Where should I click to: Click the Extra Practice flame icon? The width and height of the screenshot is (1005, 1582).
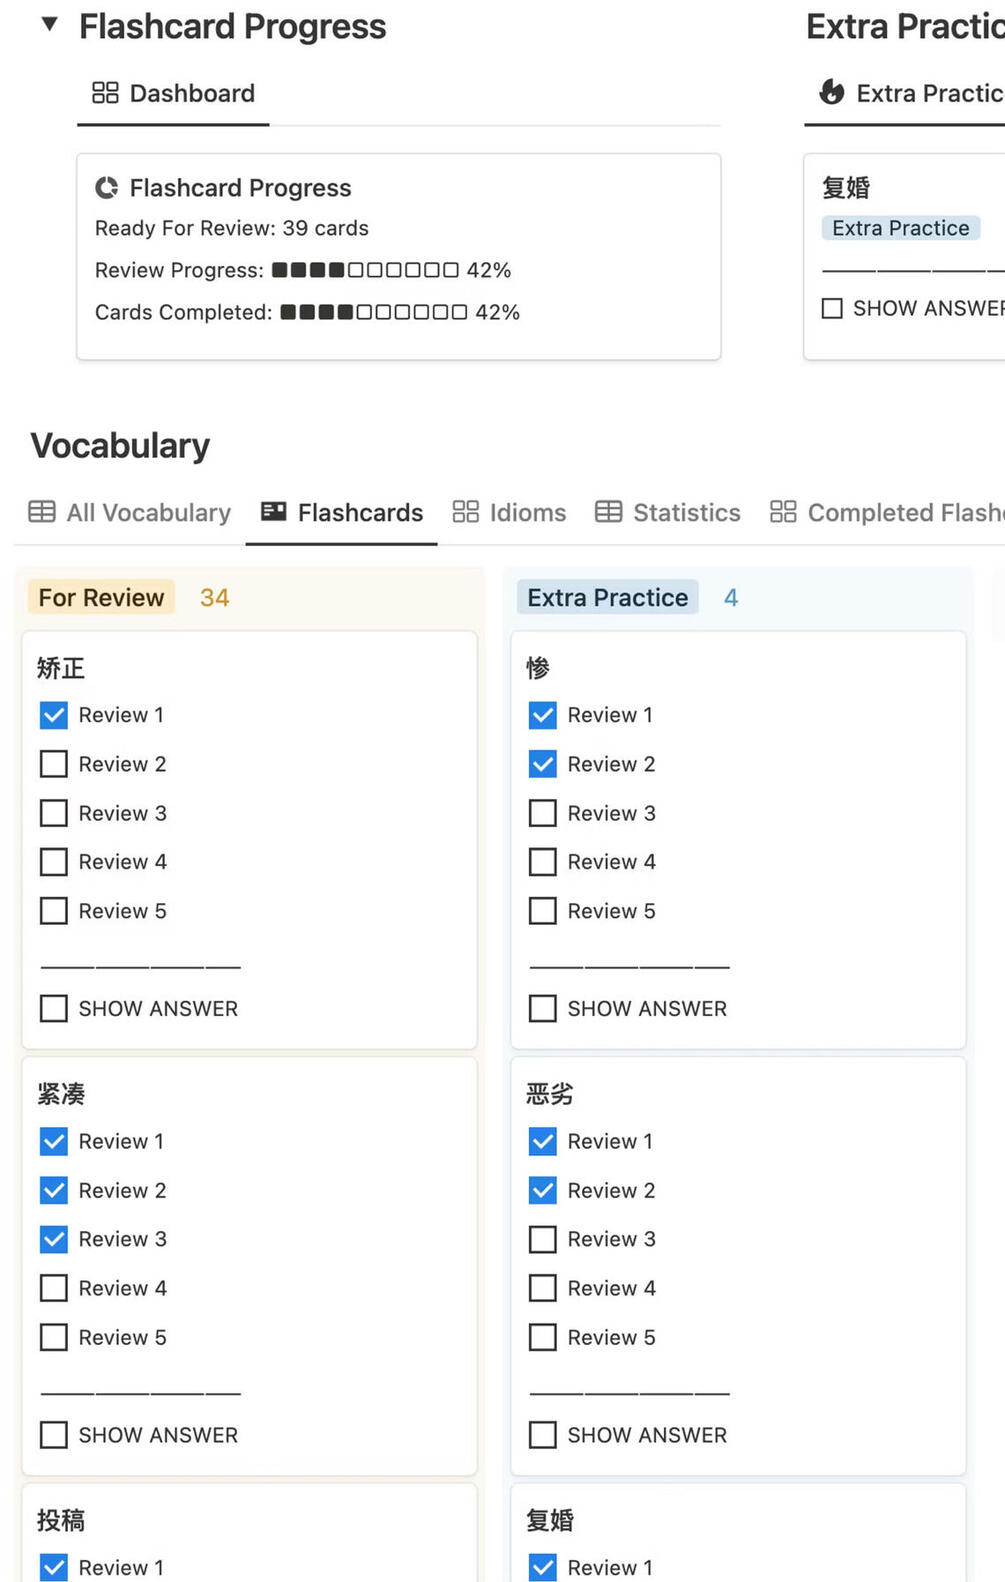click(832, 93)
